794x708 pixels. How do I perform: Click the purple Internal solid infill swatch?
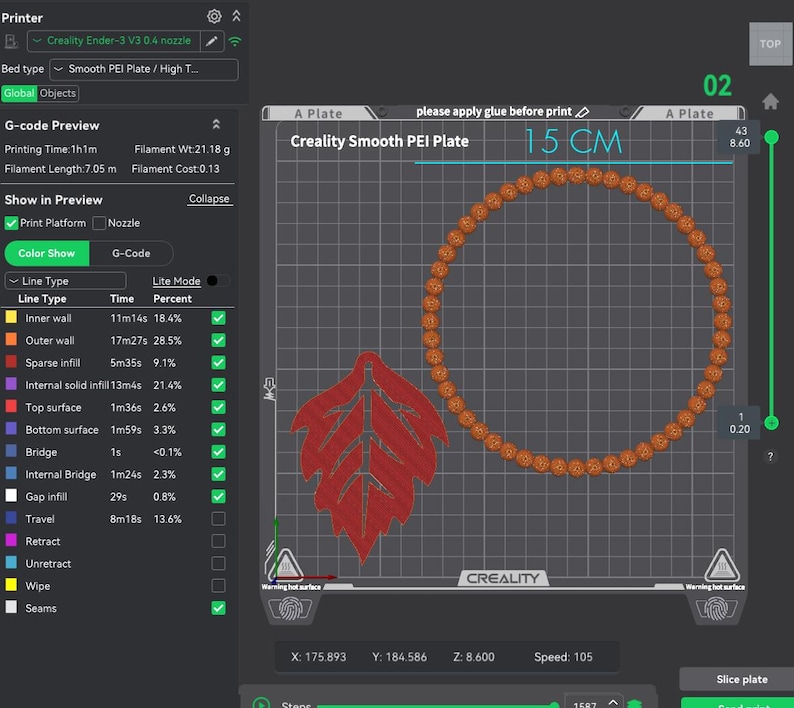11,384
